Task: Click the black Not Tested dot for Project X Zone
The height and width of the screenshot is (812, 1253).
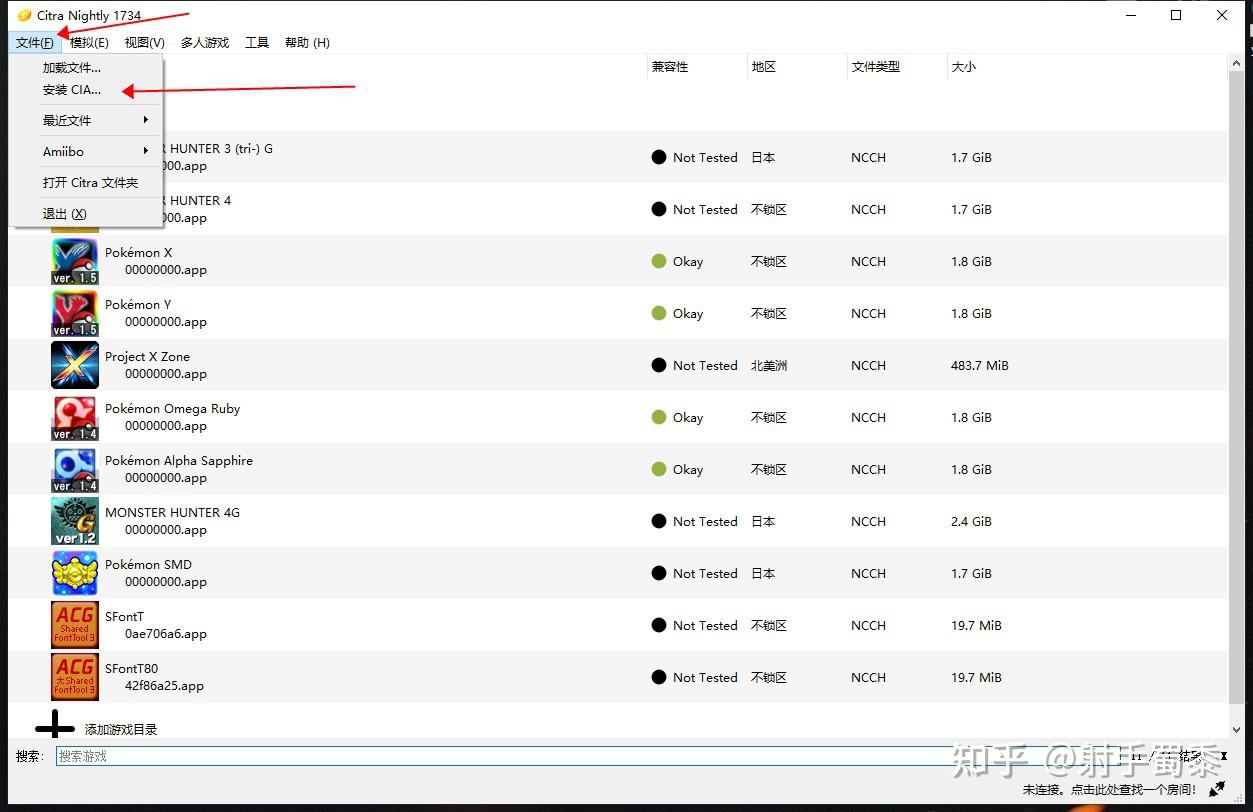Action: tap(659, 365)
